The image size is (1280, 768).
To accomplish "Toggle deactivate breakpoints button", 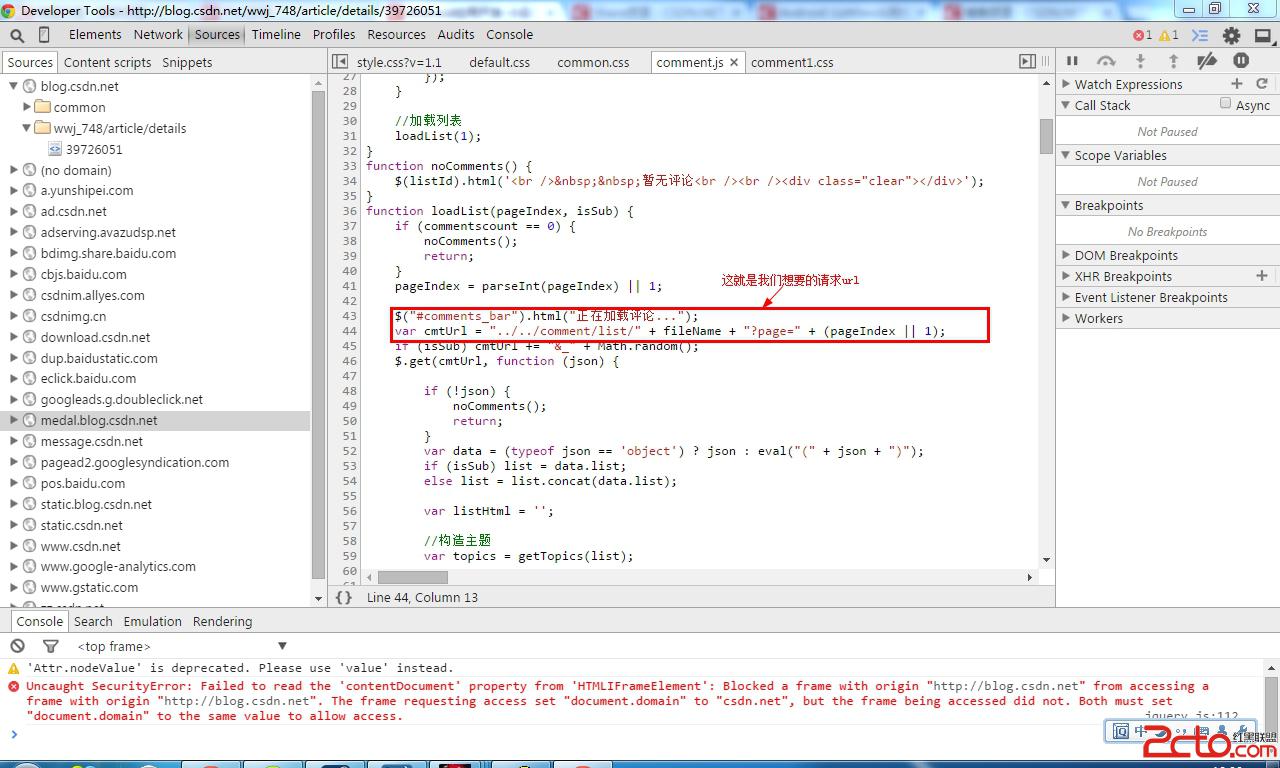I will coord(1207,61).
